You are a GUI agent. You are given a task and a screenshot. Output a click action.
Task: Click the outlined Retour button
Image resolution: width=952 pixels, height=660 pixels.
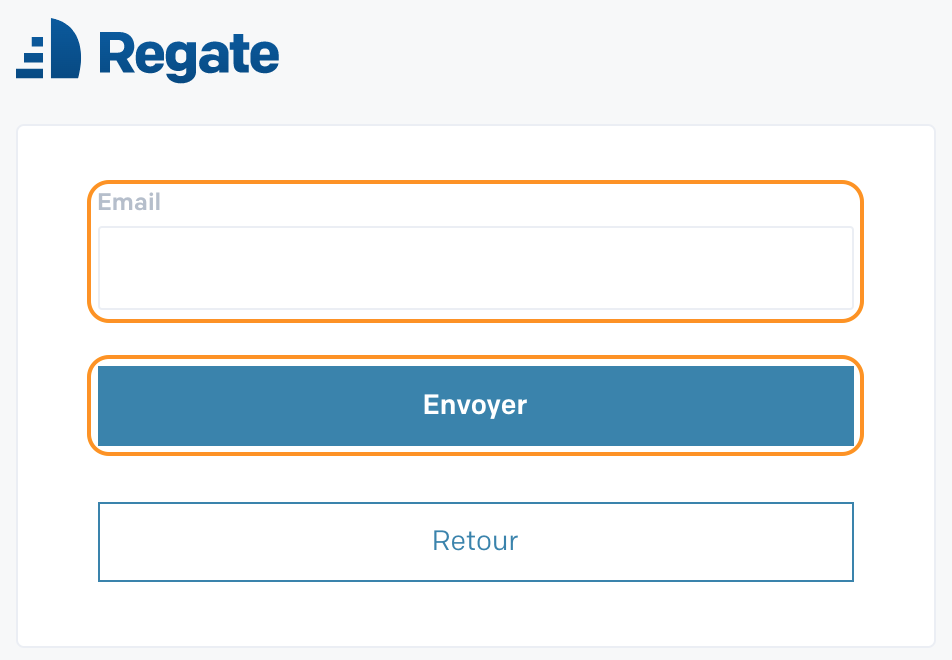click(x=476, y=542)
